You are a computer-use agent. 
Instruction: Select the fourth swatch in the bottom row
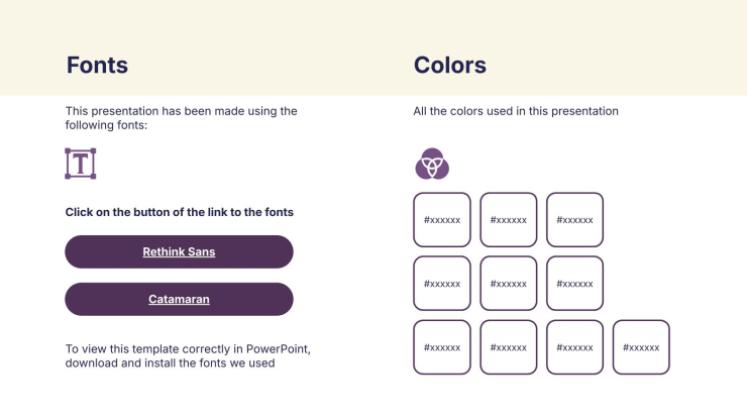641,347
